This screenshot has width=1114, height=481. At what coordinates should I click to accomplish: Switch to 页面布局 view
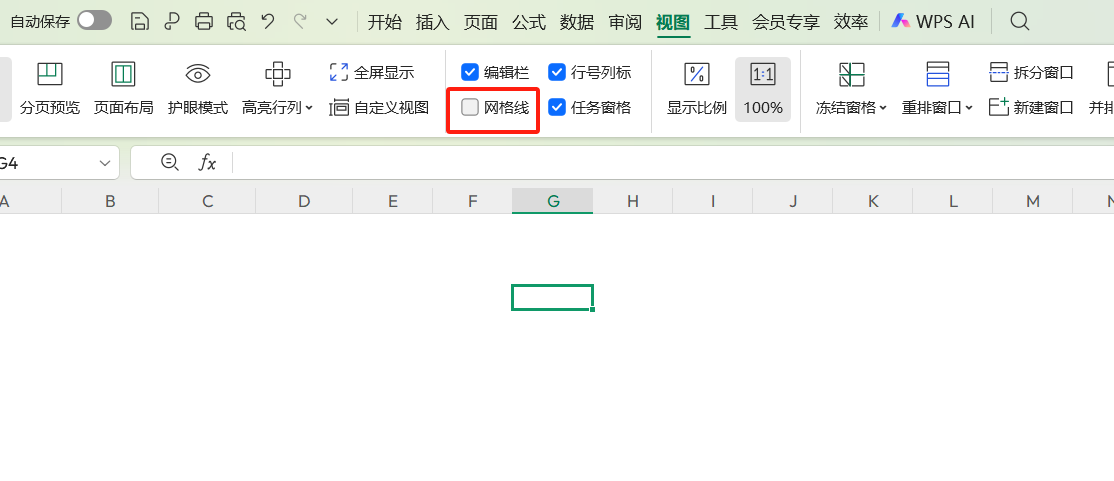124,88
